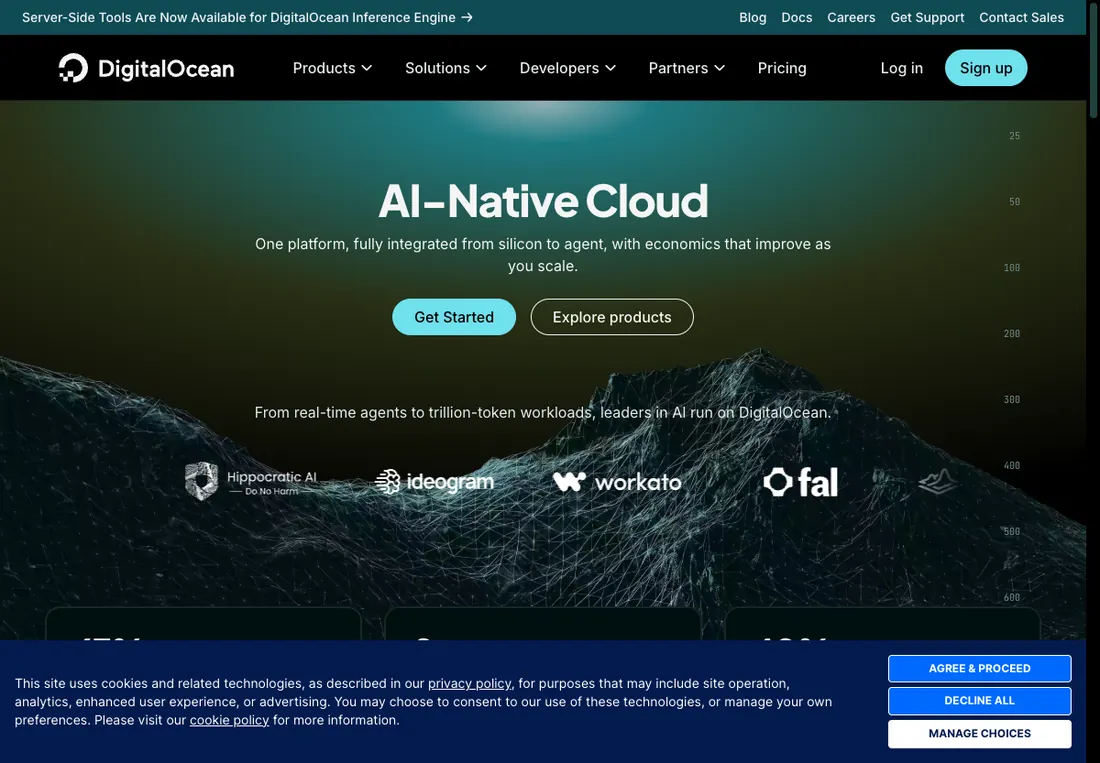Open Get Support link
Image resolution: width=1100 pixels, height=763 pixels.
point(927,18)
